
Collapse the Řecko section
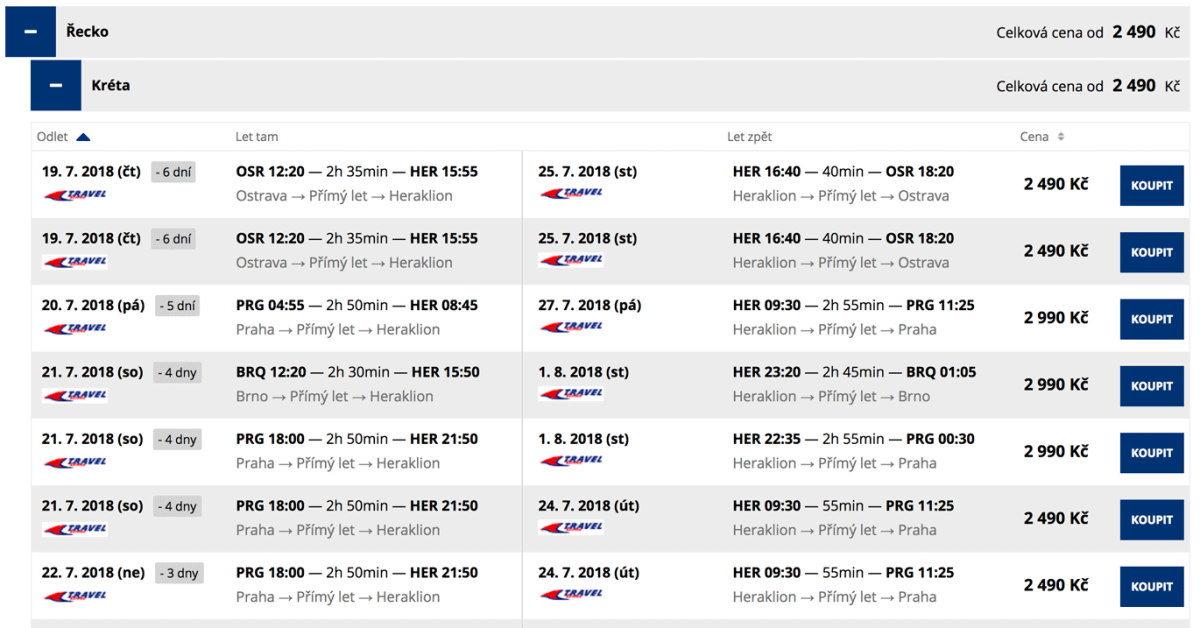(30, 32)
